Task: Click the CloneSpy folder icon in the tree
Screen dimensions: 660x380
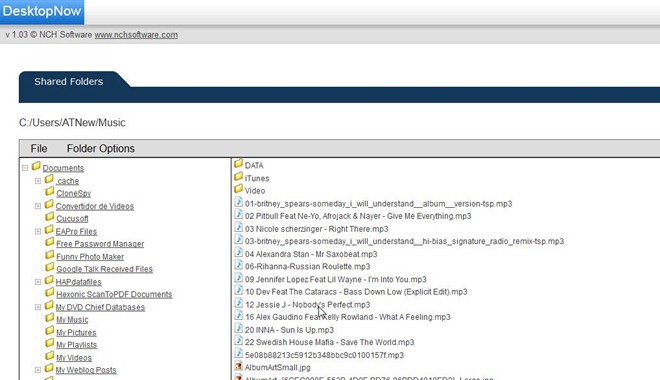Action: click(x=50, y=191)
